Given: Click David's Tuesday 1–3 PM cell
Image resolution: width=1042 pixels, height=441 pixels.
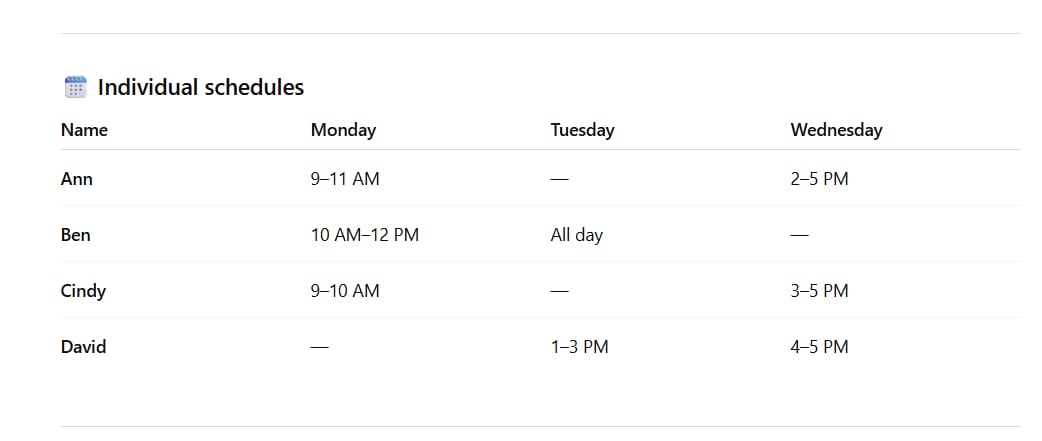Looking at the screenshot, I should (x=579, y=347).
